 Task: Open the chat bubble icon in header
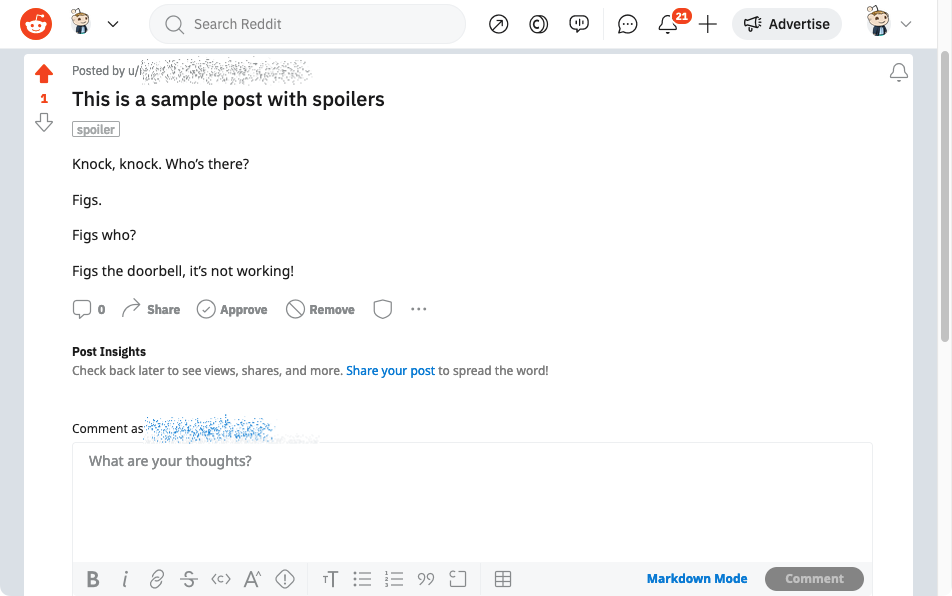click(x=627, y=24)
